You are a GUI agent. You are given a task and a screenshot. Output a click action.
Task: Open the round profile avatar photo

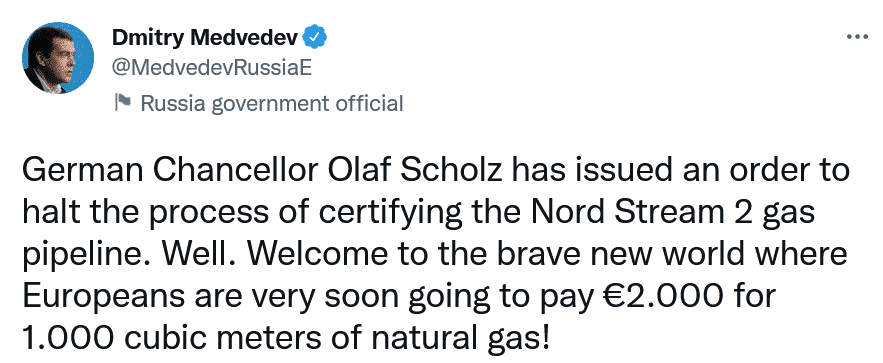pos(58,58)
